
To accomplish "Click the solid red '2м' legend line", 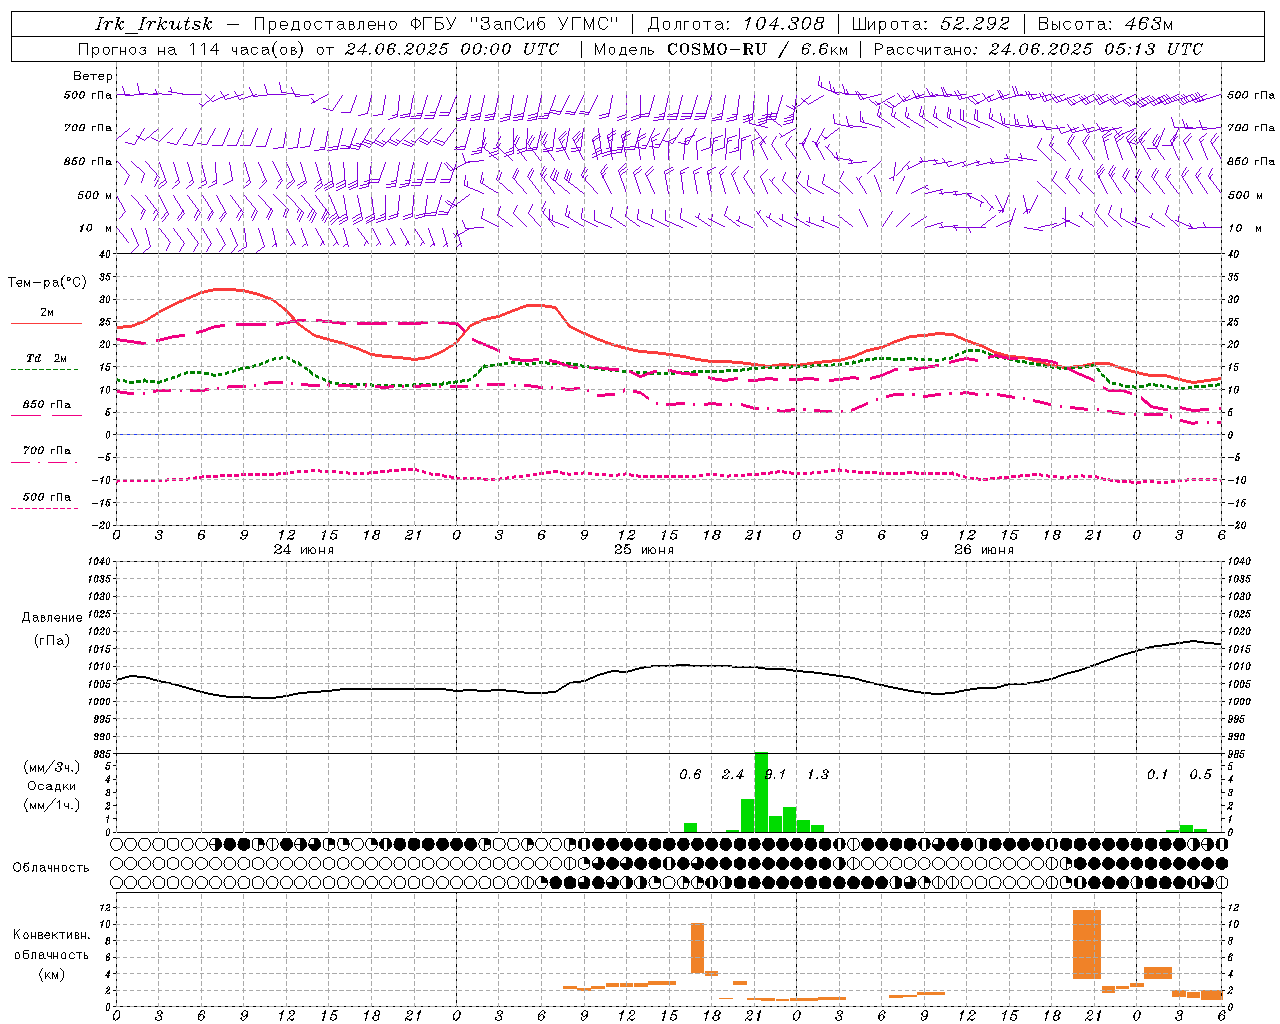I will (46, 324).
